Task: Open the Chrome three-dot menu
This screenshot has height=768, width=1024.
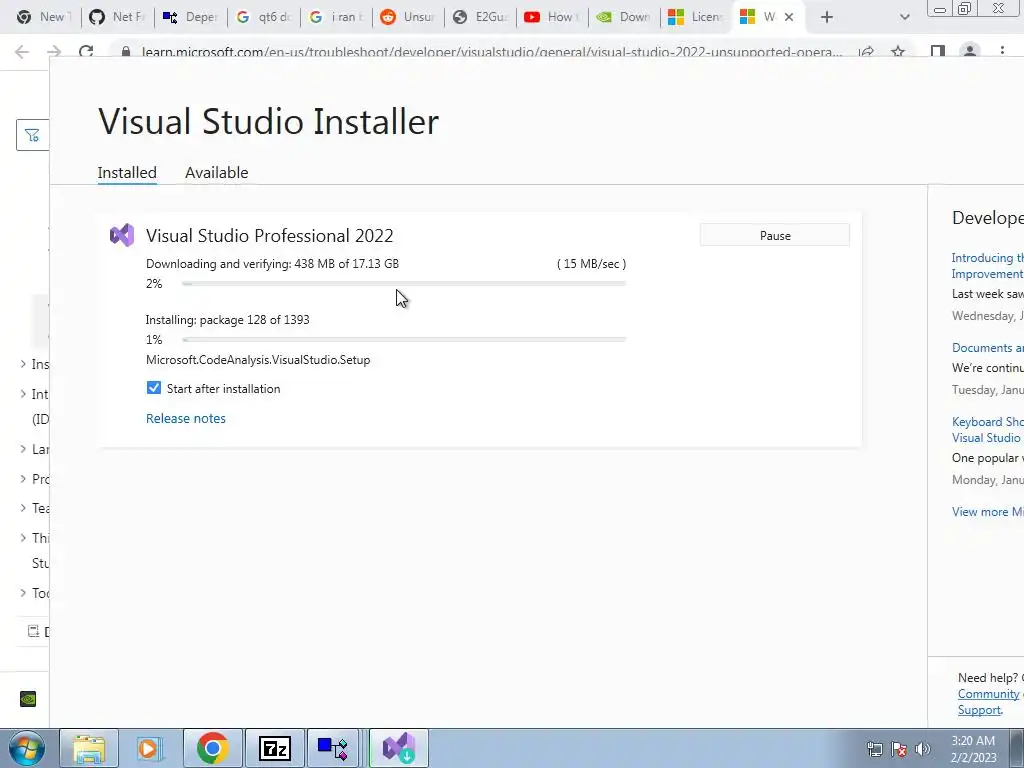Action: pyautogui.click(x=1002, y=52)
